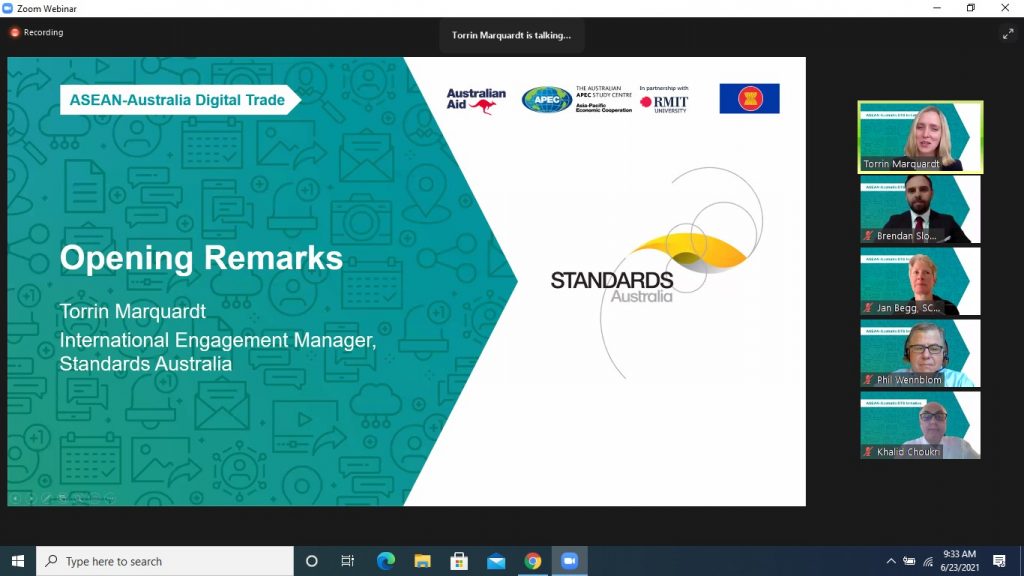Click the 'Type here to search' box

click(x=165, y=561)
